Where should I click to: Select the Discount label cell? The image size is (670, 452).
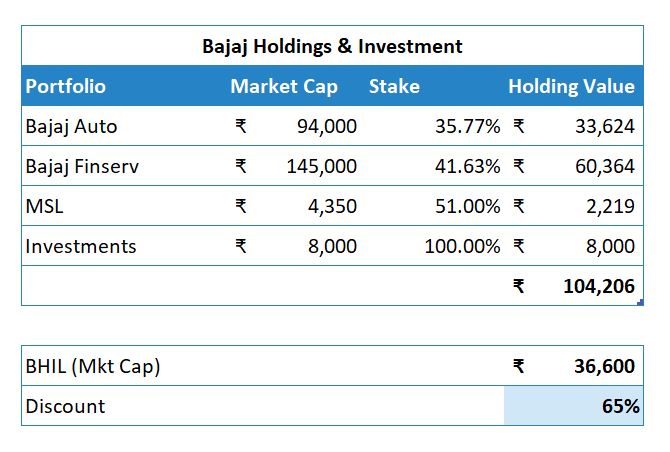coord(65,406)
